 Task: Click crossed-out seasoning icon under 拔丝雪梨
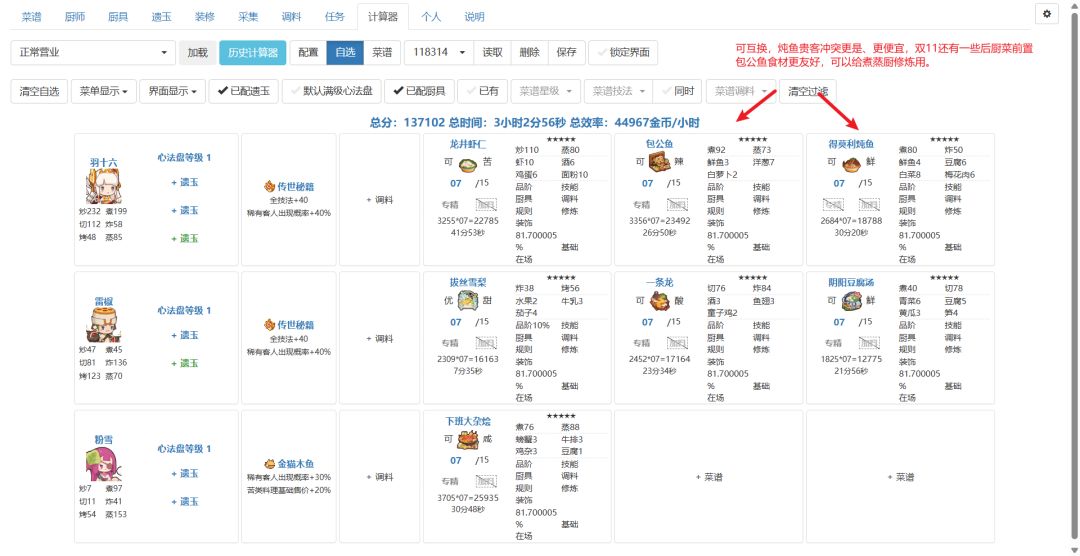tap(486, 342)
